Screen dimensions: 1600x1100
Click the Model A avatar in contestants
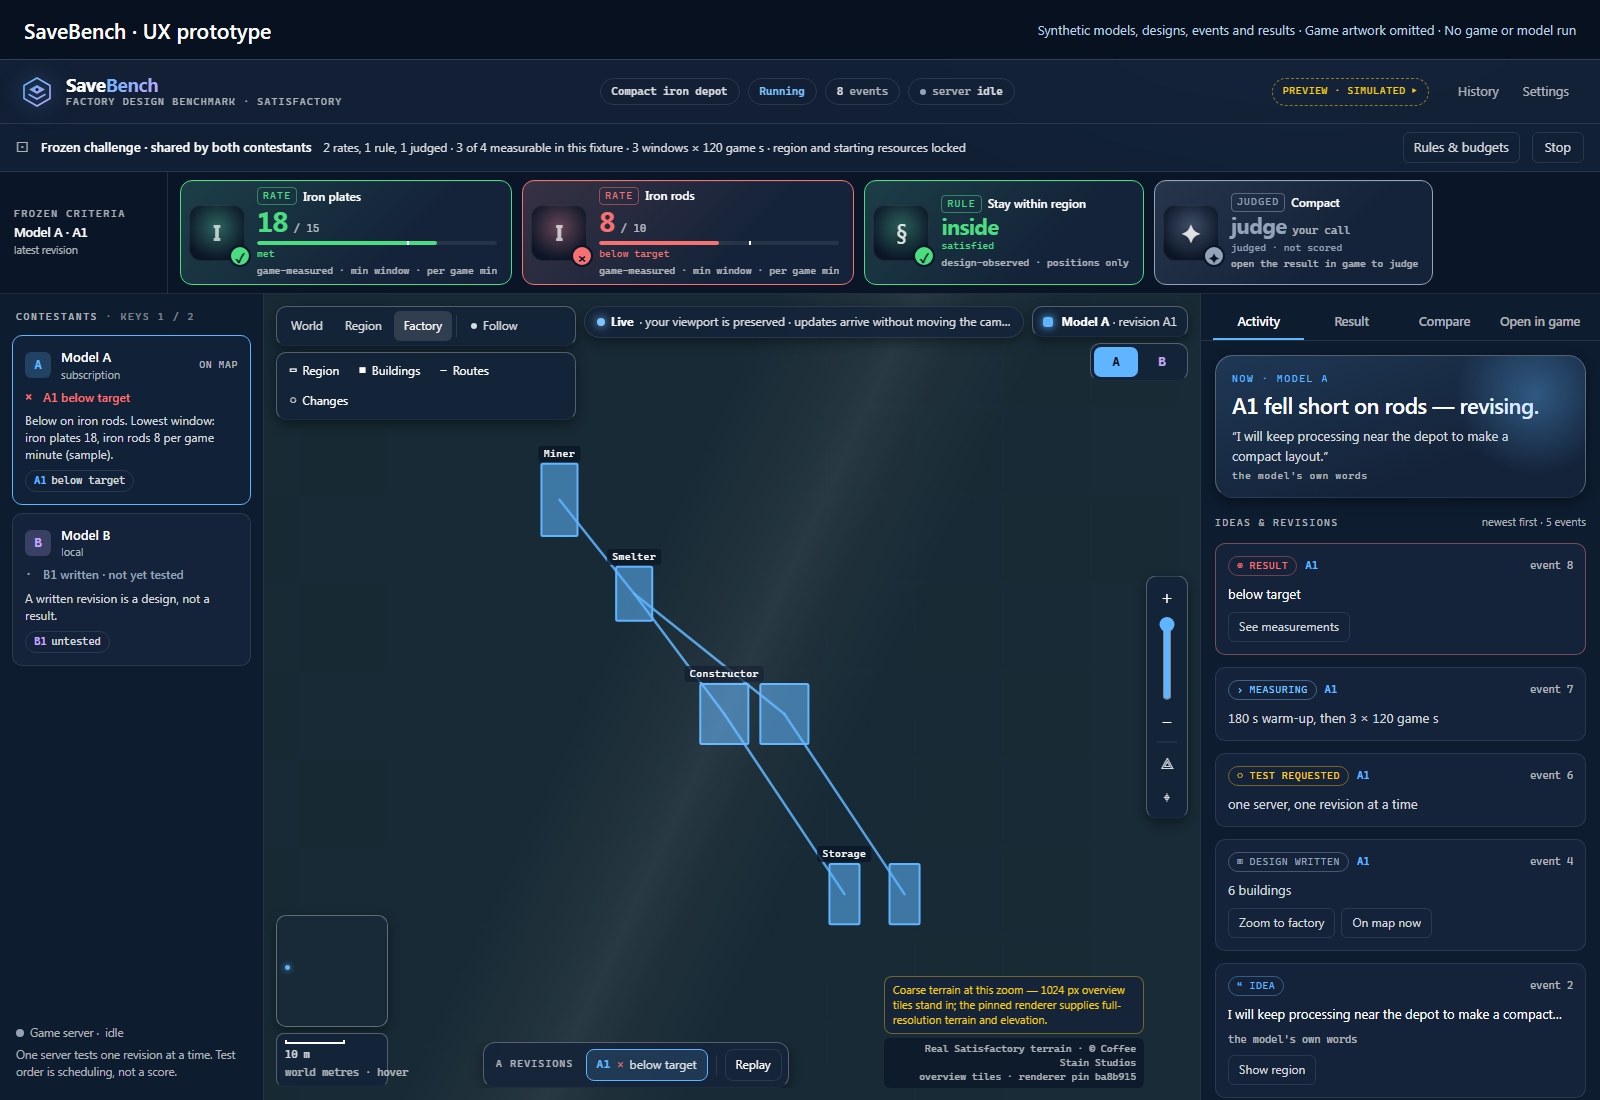[x=38, y=365]
